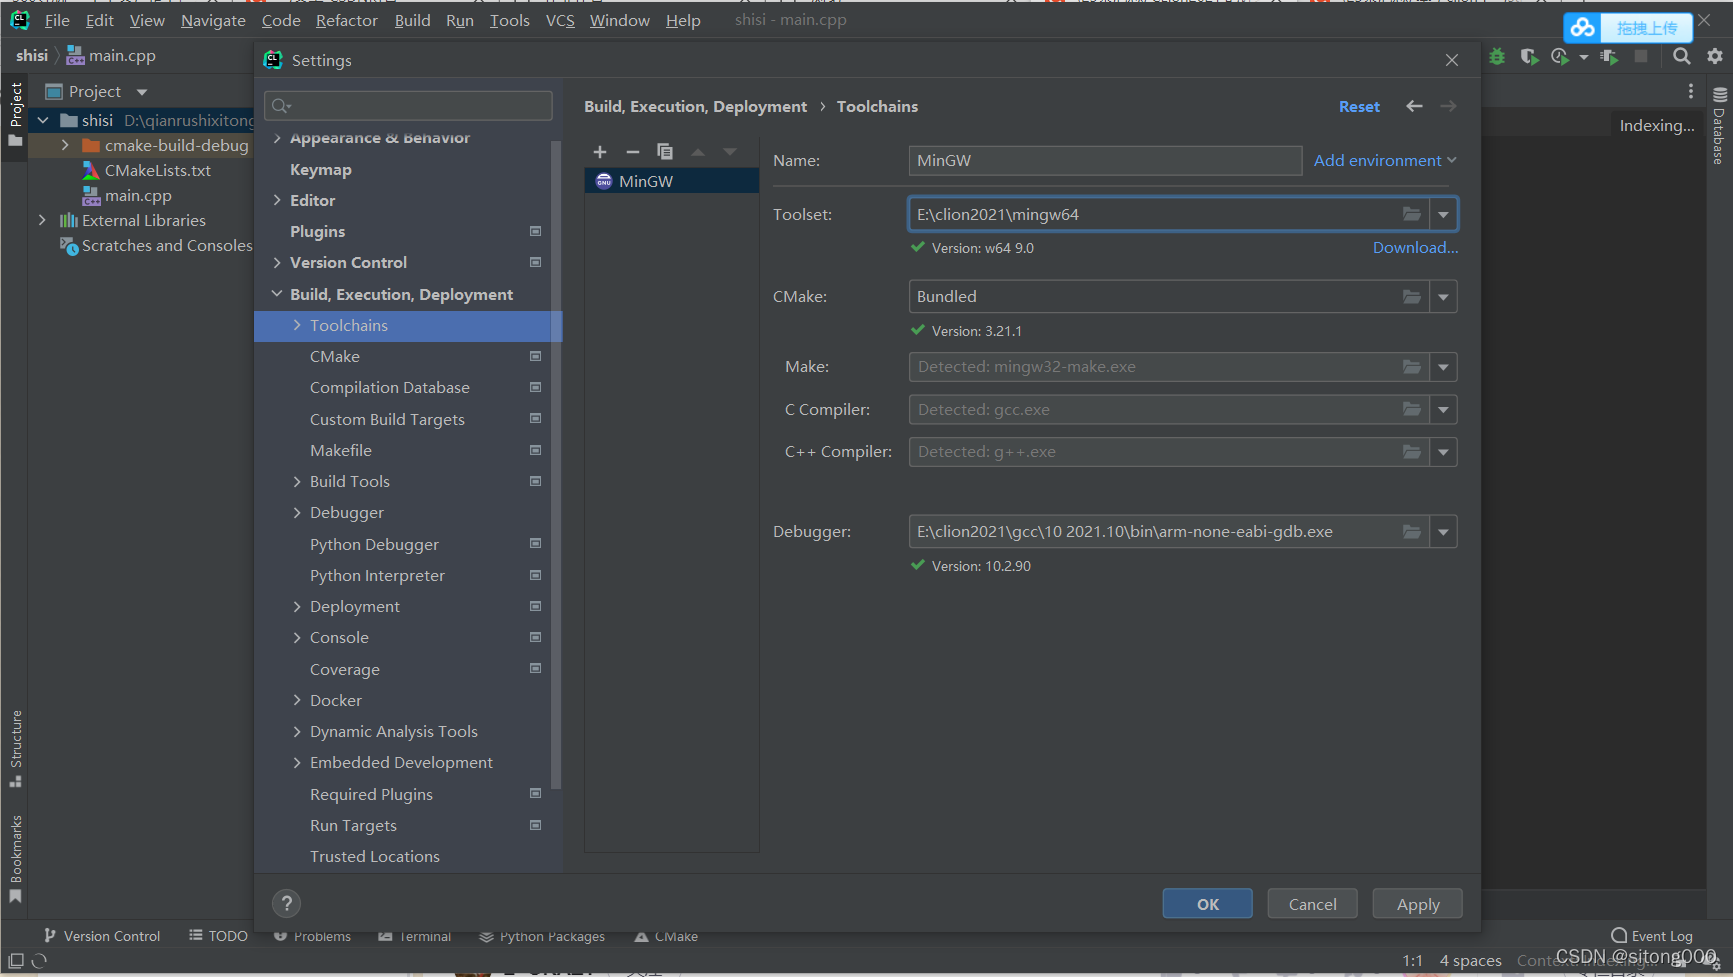
Task: Open the C++ Compiler dropdown arrow
Action: 1443,452
